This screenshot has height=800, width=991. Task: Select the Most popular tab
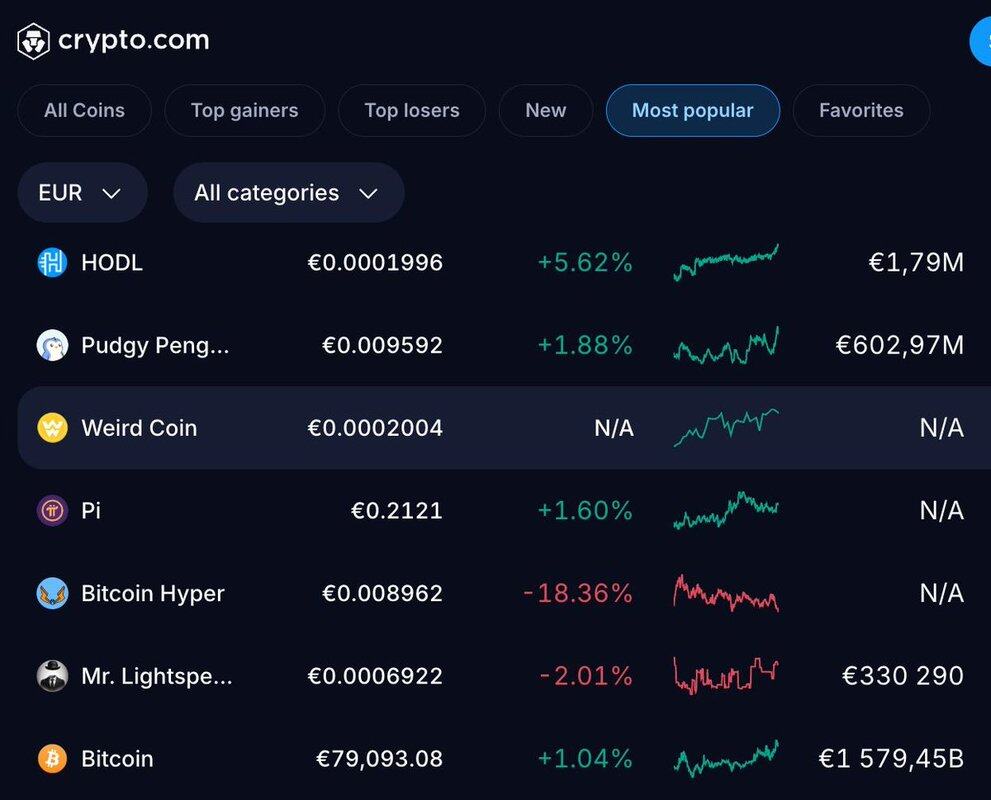(692, 111)
